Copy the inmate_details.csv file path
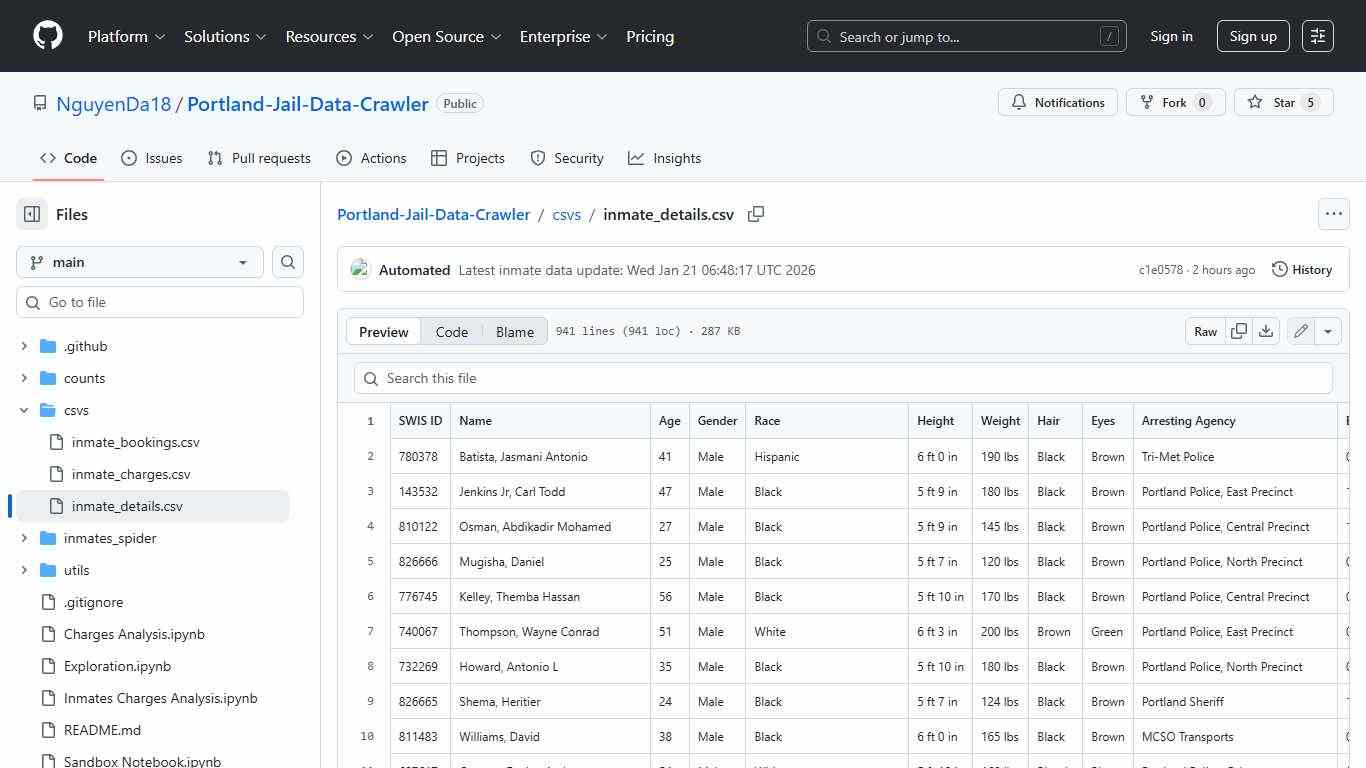 click(x=756, y=214)
